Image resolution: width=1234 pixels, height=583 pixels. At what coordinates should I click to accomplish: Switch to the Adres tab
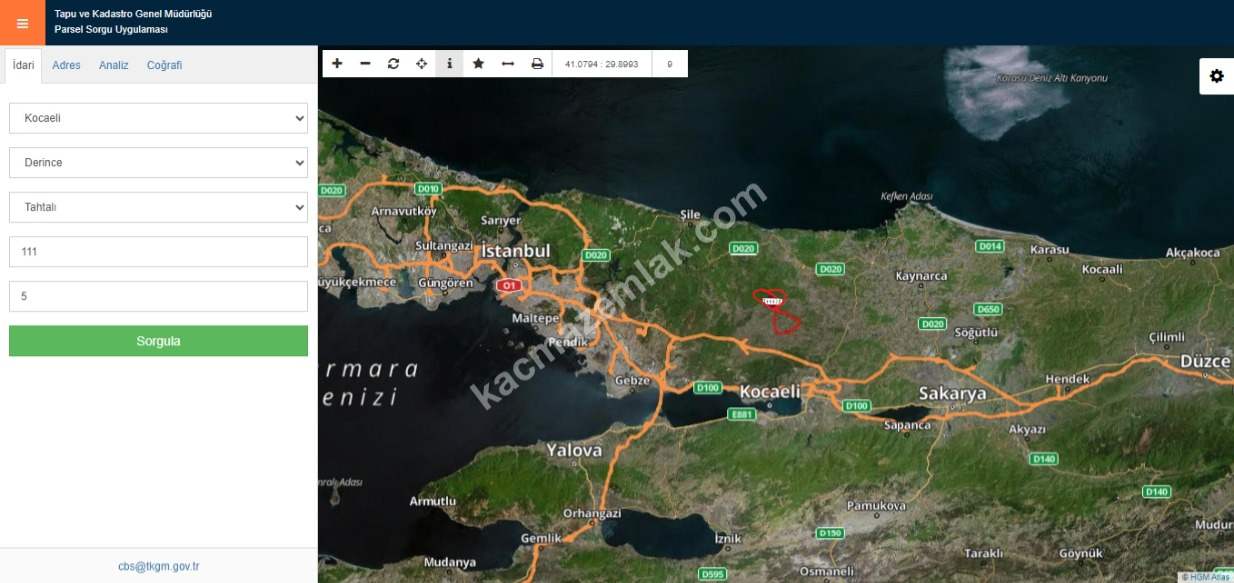pyautogui.click(x=66, y=65)
